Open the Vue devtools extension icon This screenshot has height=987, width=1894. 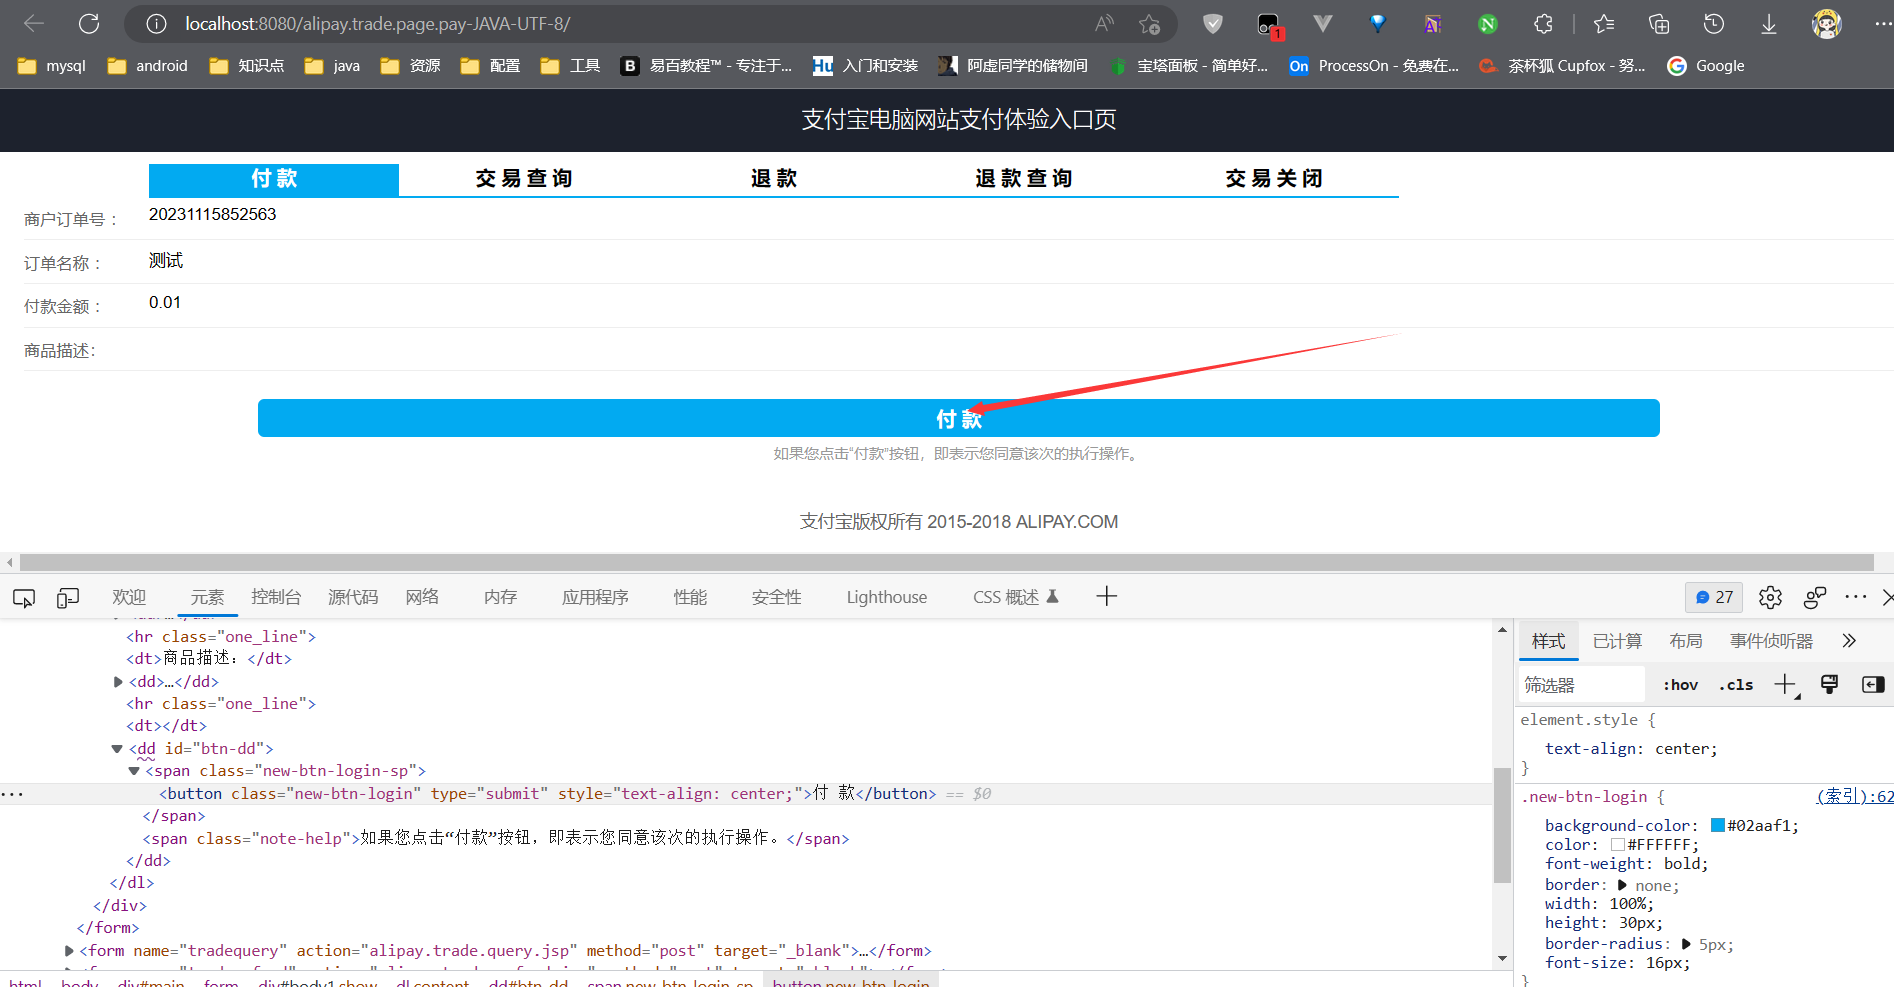1323,23
